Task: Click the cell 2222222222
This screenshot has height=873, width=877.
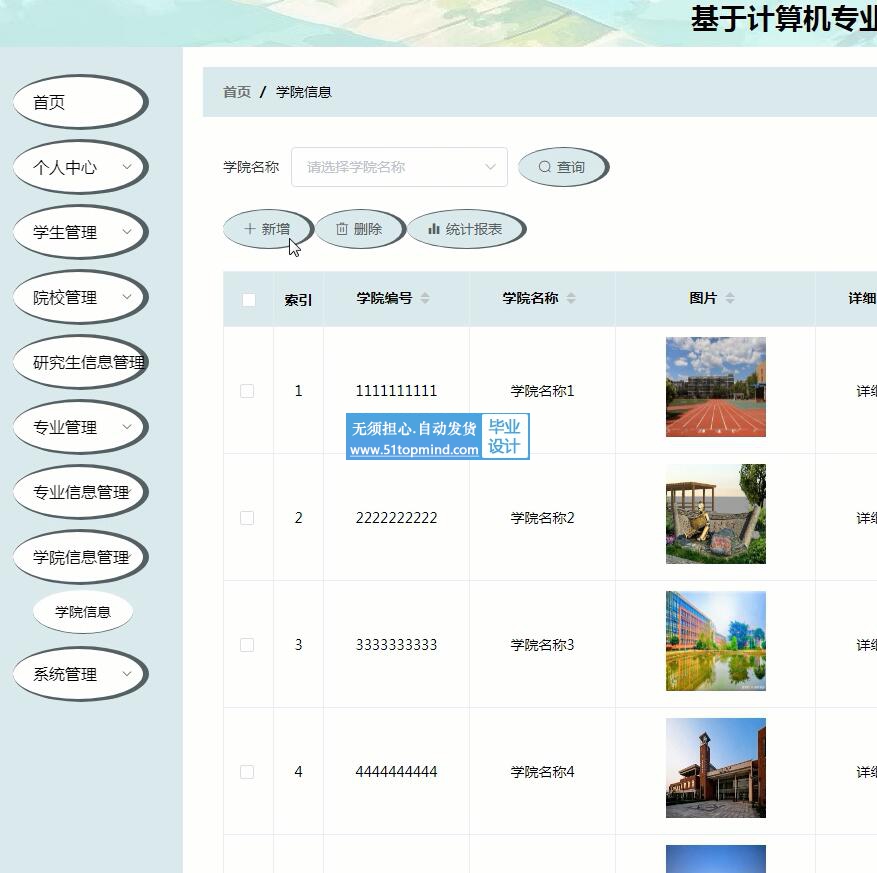Action: click(397, 518)
